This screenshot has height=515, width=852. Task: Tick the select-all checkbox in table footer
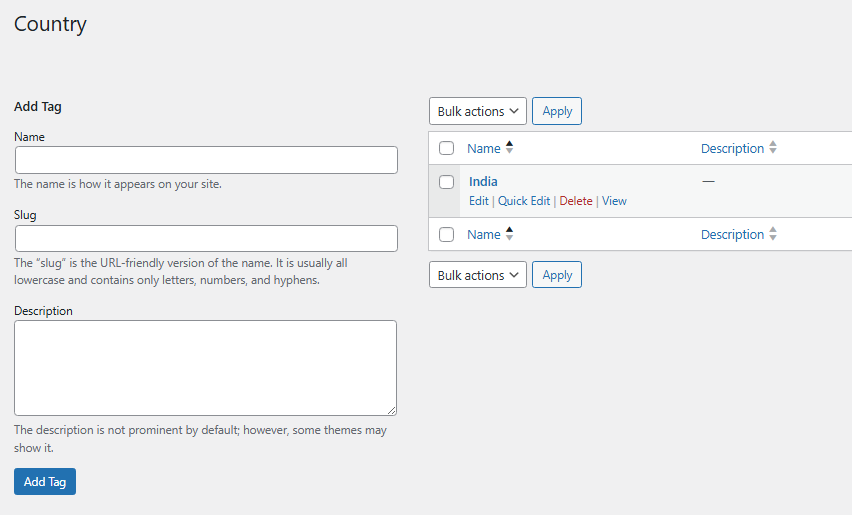tap(447, 235)
